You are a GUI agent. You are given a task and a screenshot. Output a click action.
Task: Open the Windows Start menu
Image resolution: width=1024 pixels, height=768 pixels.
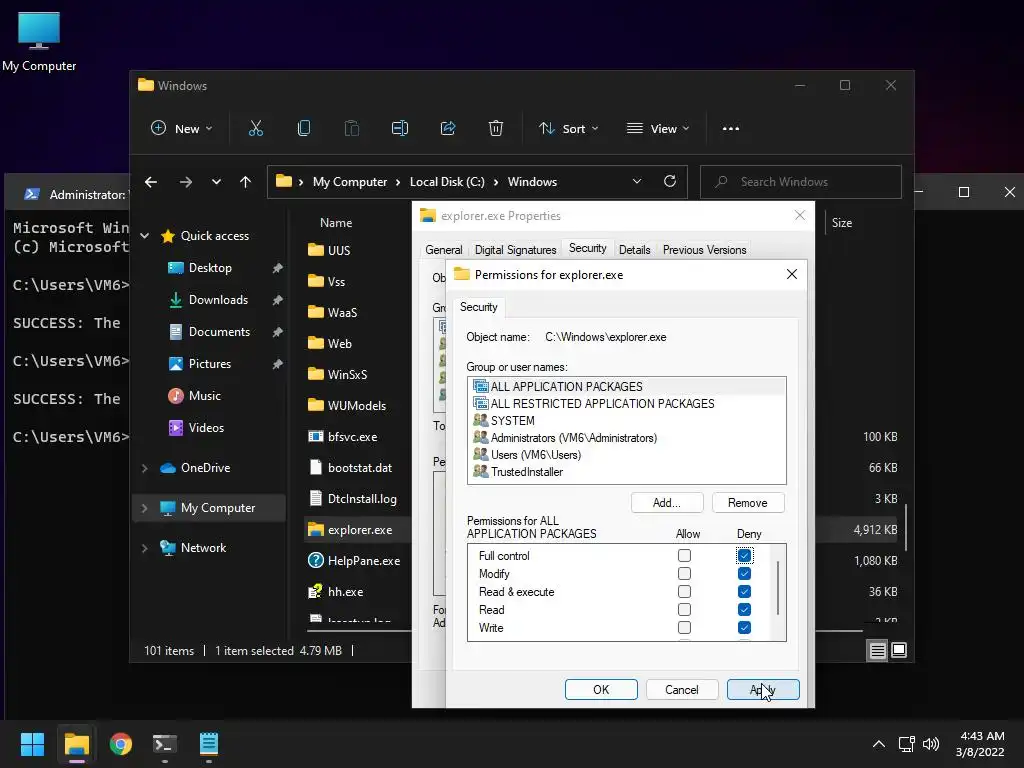(32, 744)
